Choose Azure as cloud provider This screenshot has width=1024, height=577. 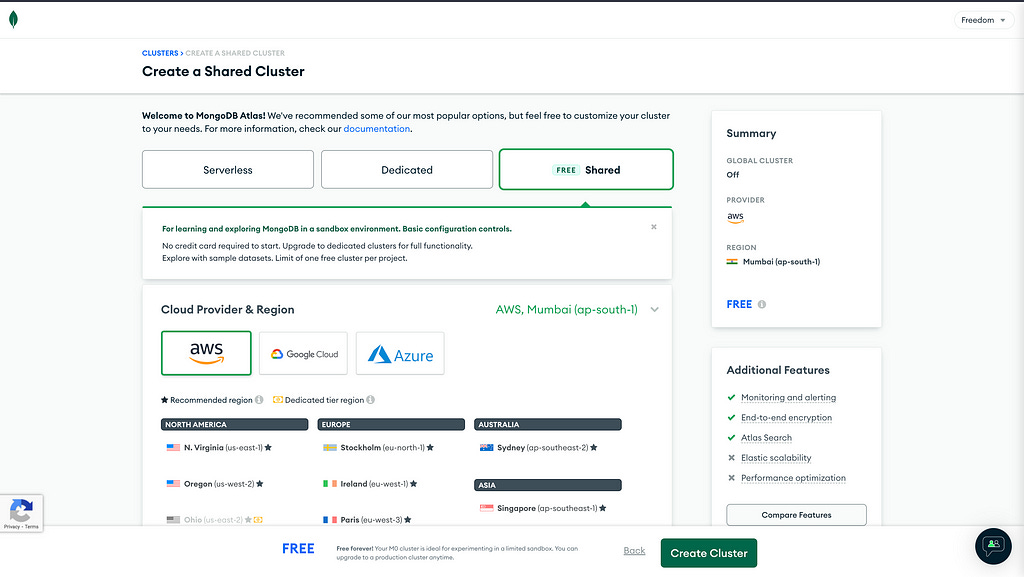point(400,353)
